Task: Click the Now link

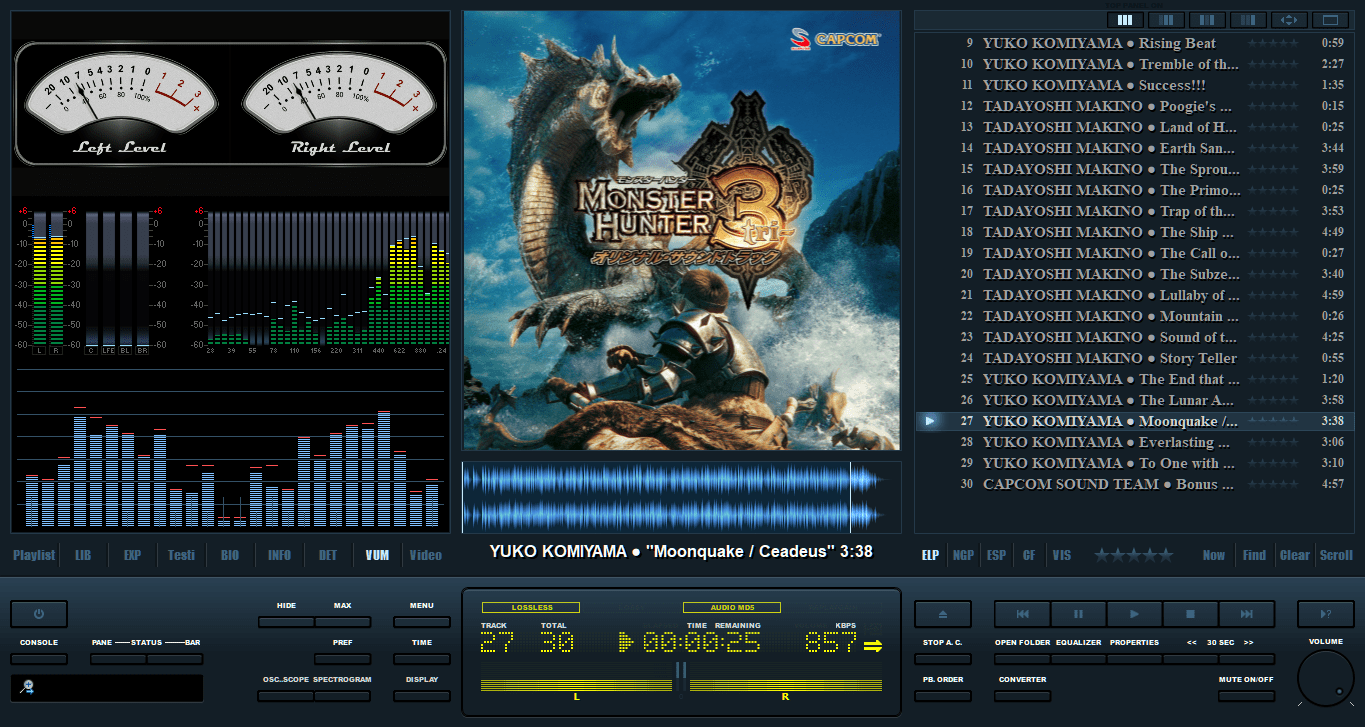Action: 1214,555
